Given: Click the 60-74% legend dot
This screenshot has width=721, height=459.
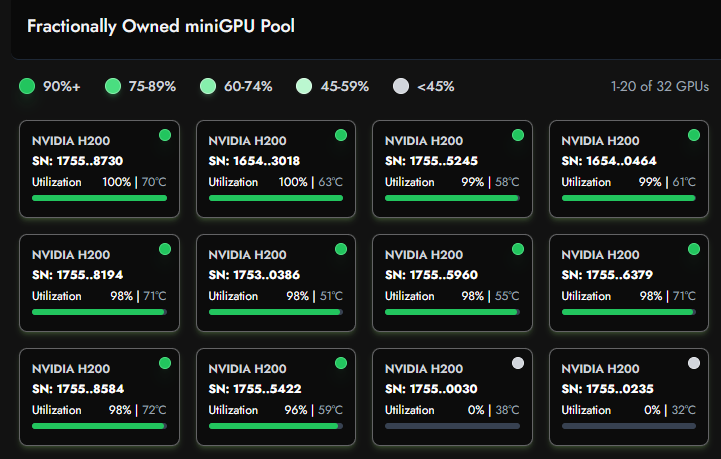Looking at the screenshot, I should pyautogui.click(x=208, y=86).
